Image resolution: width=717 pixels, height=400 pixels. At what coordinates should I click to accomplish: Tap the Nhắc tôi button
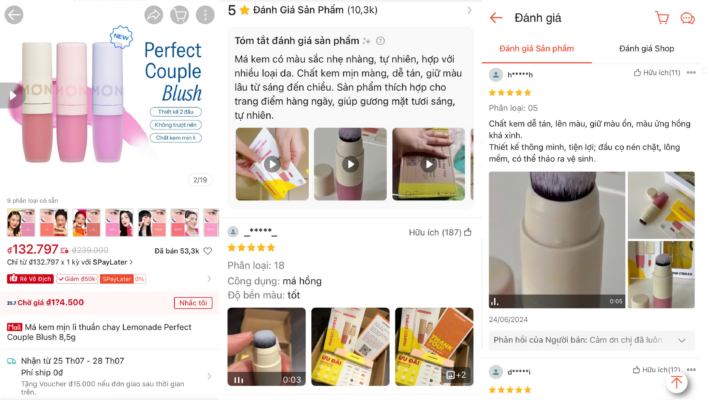193,303
